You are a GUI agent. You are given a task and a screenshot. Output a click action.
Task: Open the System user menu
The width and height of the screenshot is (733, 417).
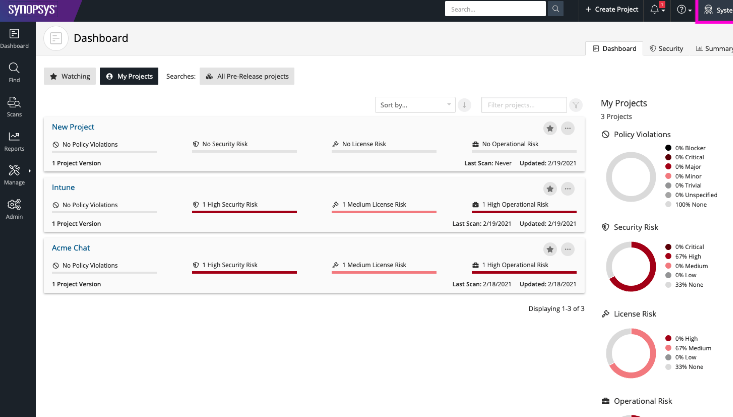717,10
